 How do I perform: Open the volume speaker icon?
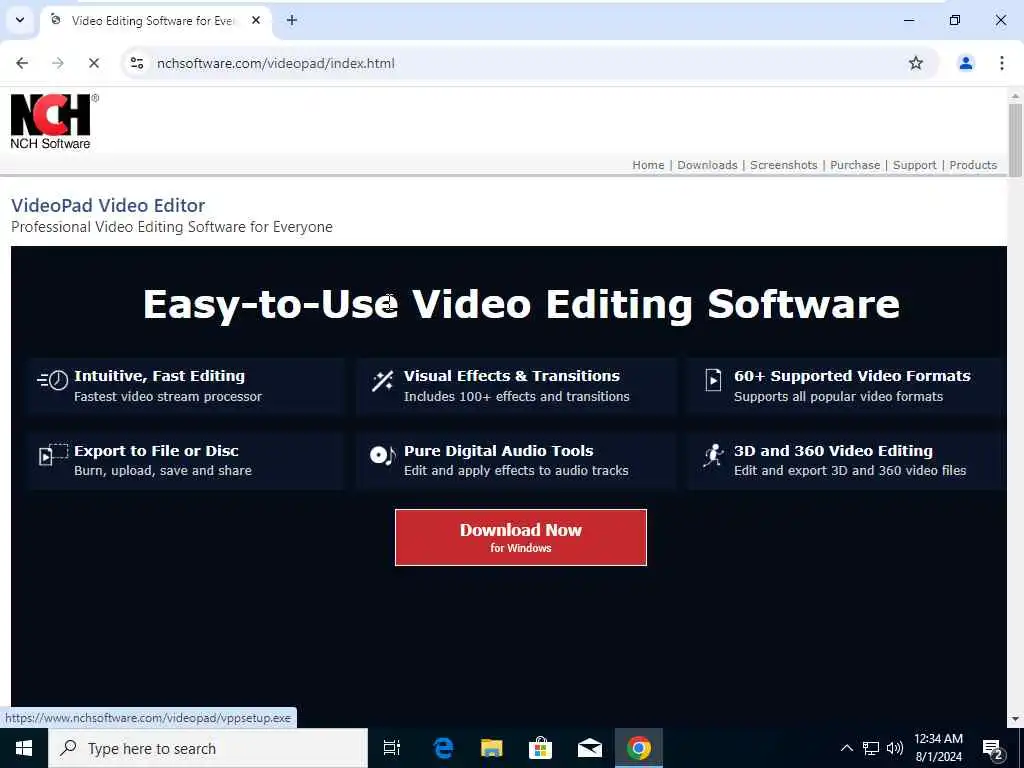click(x=895, y=748)
